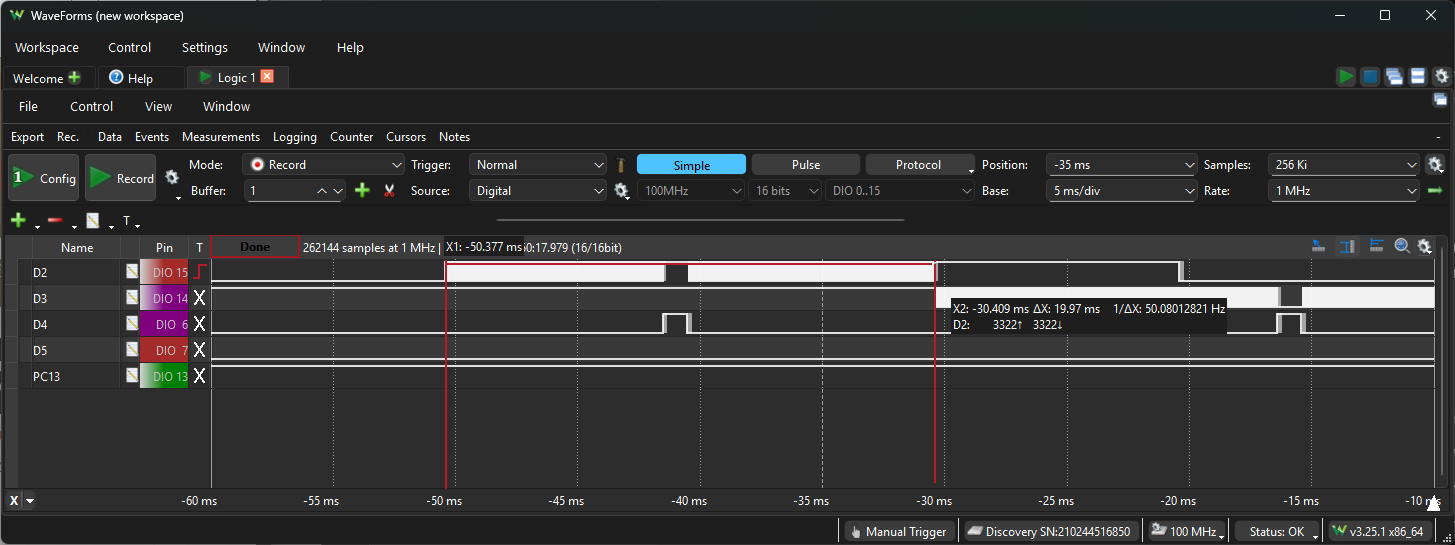Enable quick measure pointer icon above plot
Screen dimensions: 1455x545
coord(1319,246)
